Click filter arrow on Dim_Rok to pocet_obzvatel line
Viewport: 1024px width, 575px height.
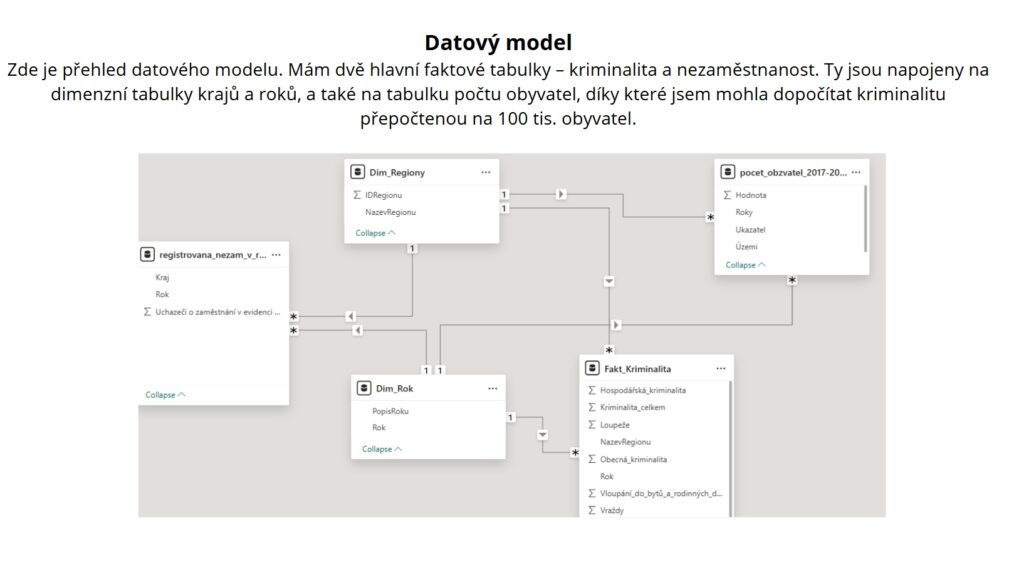click(616, 324)
